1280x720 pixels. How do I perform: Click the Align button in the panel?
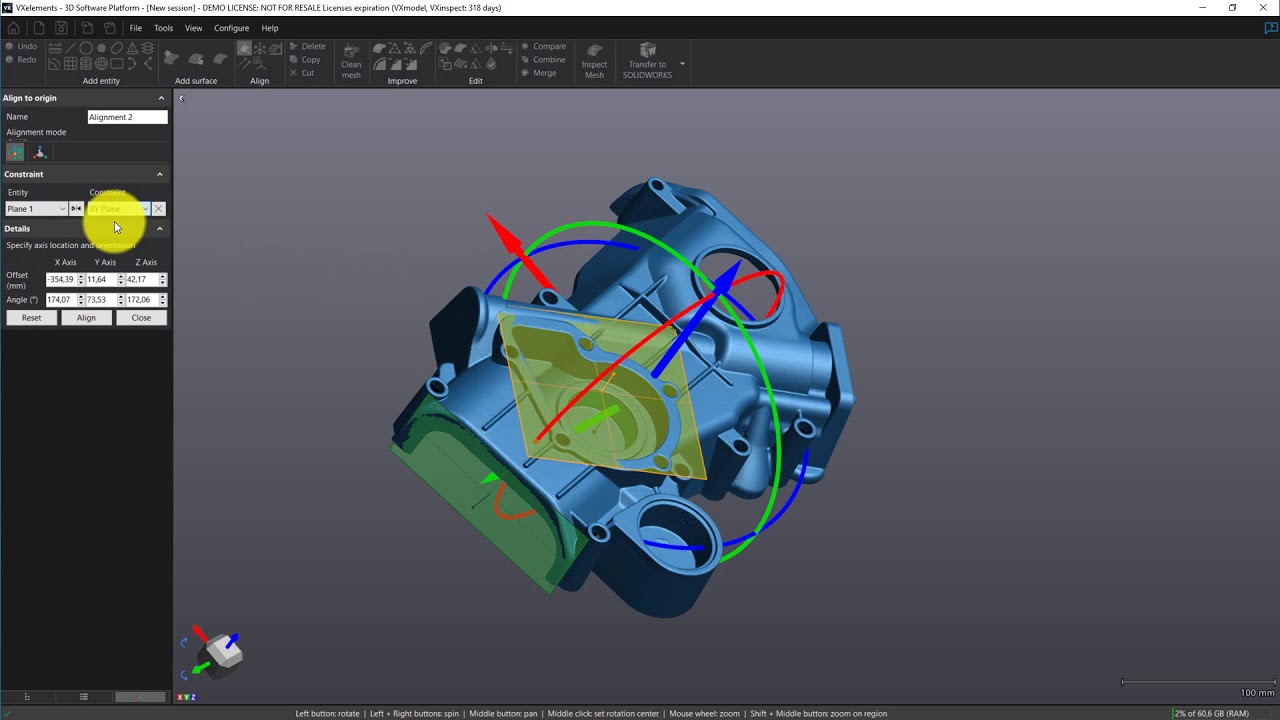click(x=86, y=318)
